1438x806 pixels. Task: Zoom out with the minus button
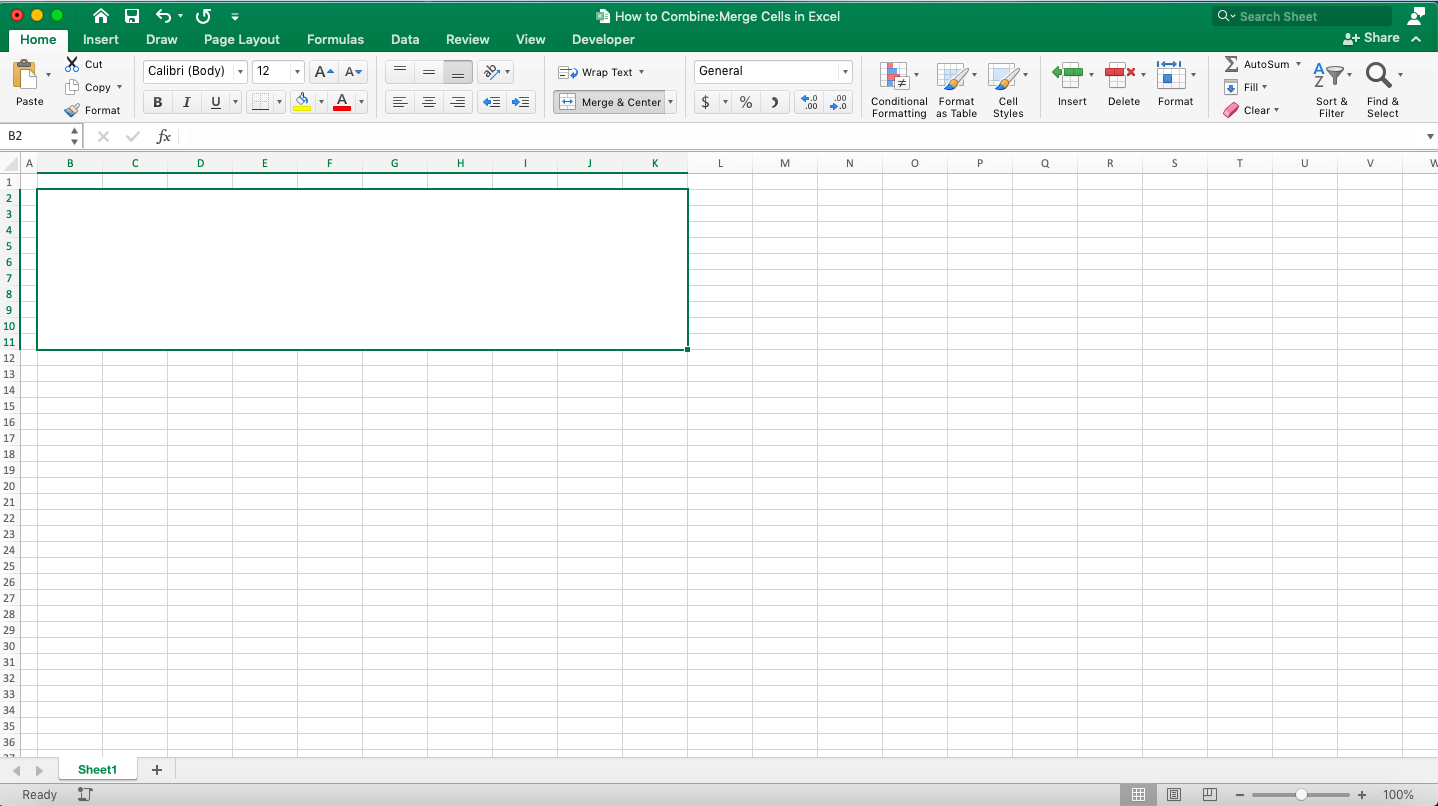point(1241,795)
